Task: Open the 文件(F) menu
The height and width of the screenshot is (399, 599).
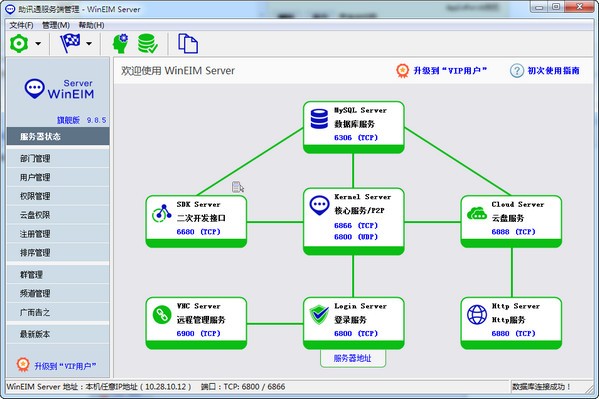Action: pos(21,25)
